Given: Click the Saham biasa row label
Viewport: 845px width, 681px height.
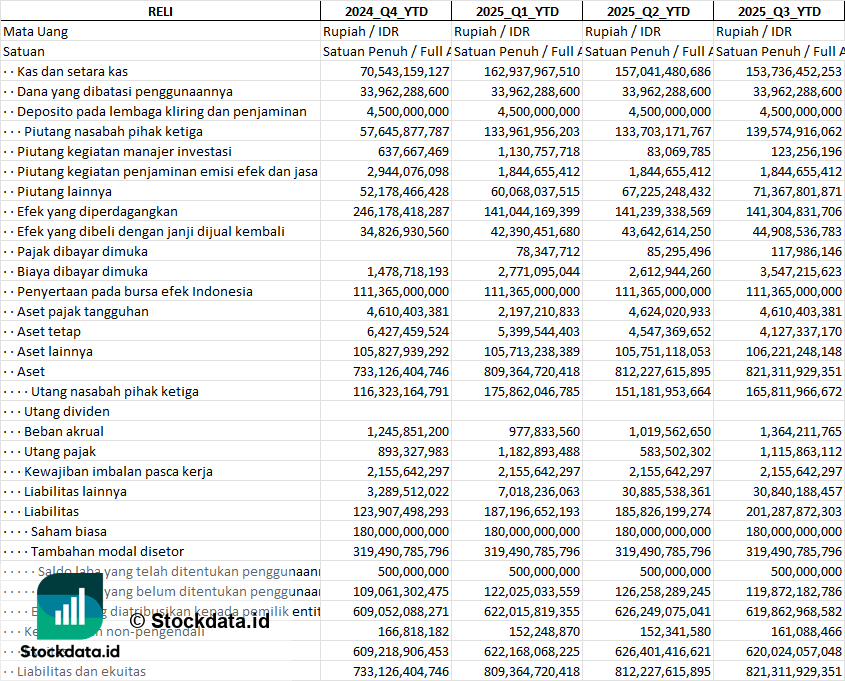Looking at the screenshot, I should [68, 531].
